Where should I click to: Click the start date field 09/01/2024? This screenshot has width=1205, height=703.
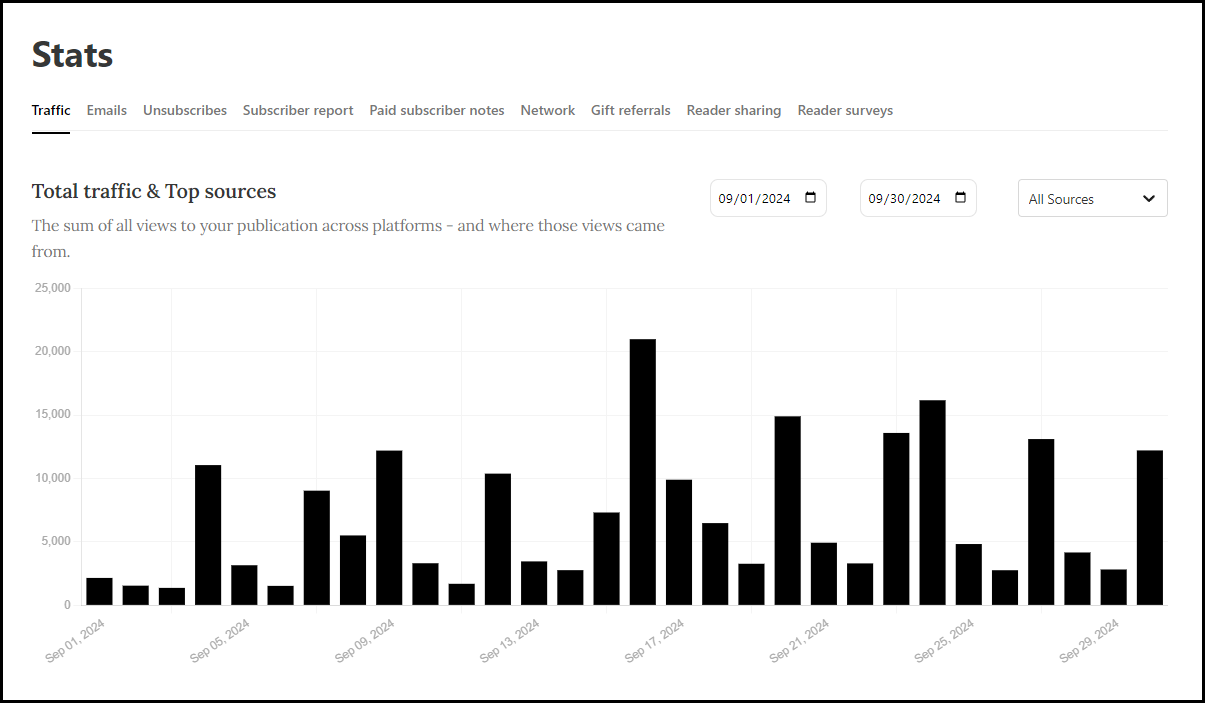tap(768, 198)
